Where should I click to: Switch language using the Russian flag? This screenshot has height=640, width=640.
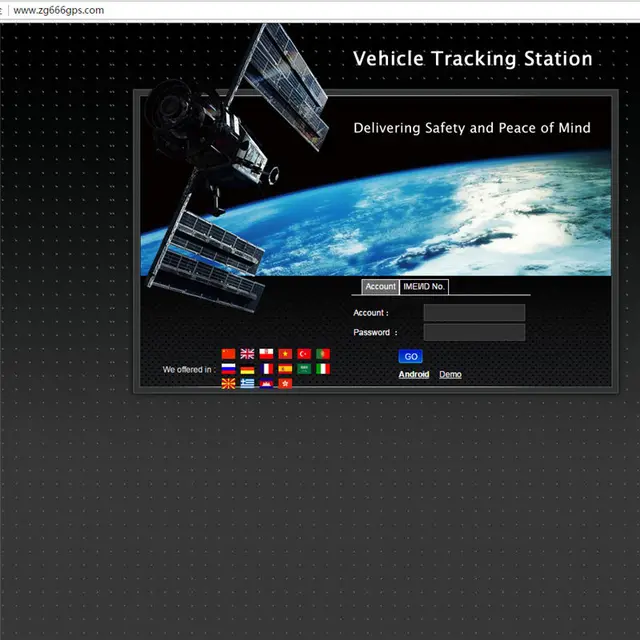point(228,369)
